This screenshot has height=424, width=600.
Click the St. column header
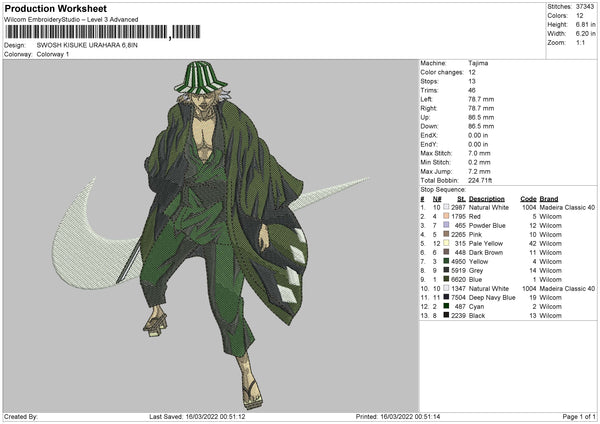pos(461,199)
